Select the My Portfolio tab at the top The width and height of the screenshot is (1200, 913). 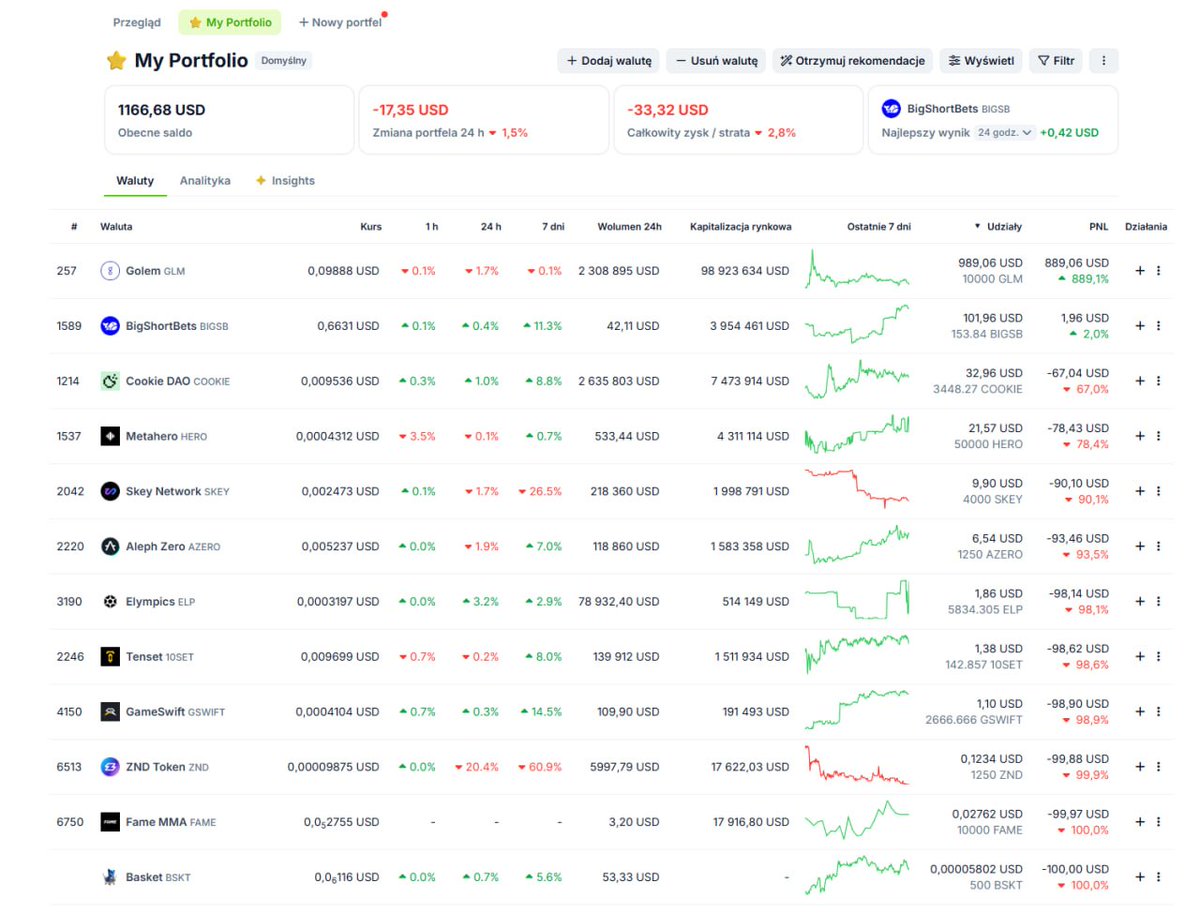(229, 22)
